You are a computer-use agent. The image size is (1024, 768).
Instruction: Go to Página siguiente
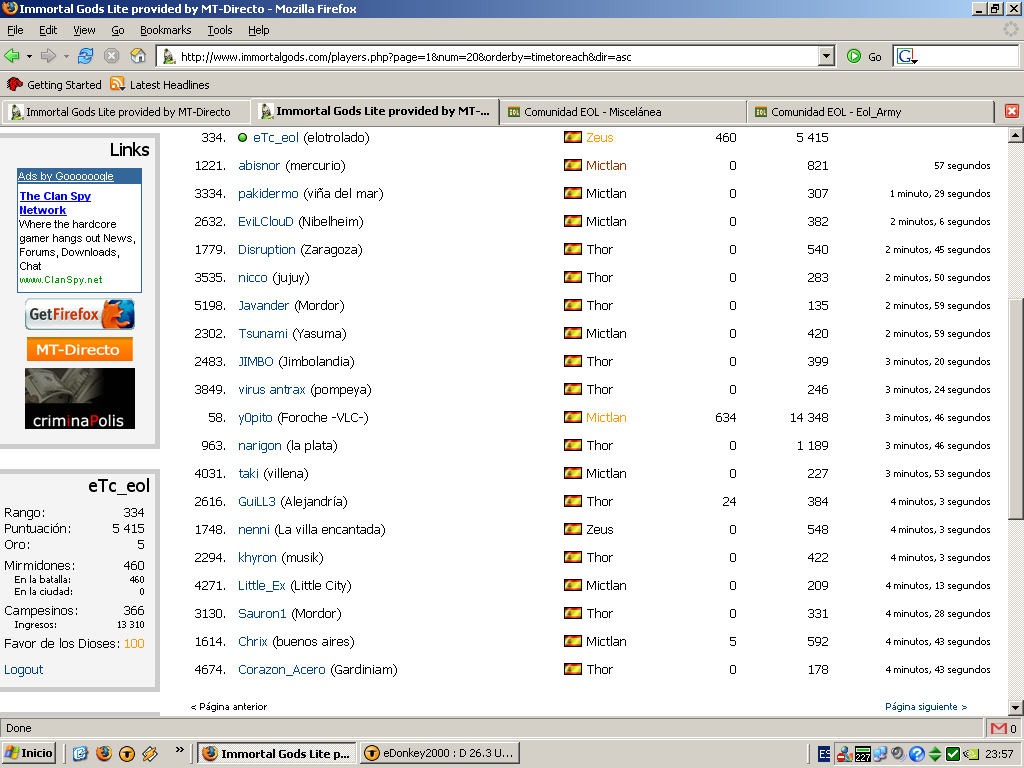[x=925, y=707]
